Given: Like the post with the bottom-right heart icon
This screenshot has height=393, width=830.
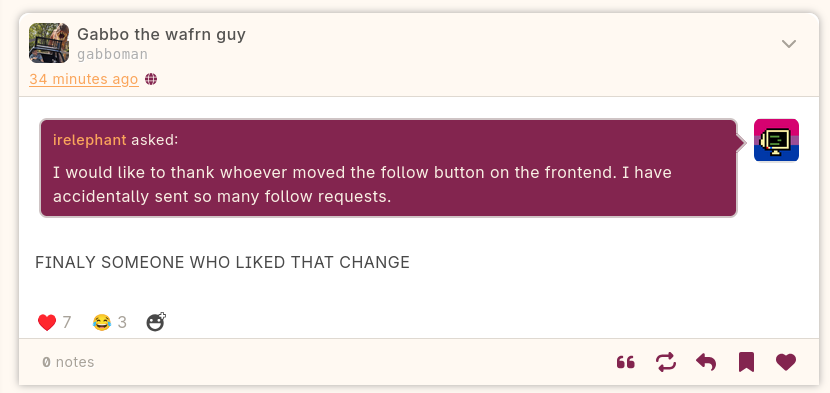Looking at the screenshot, I should tap(786, 362).
